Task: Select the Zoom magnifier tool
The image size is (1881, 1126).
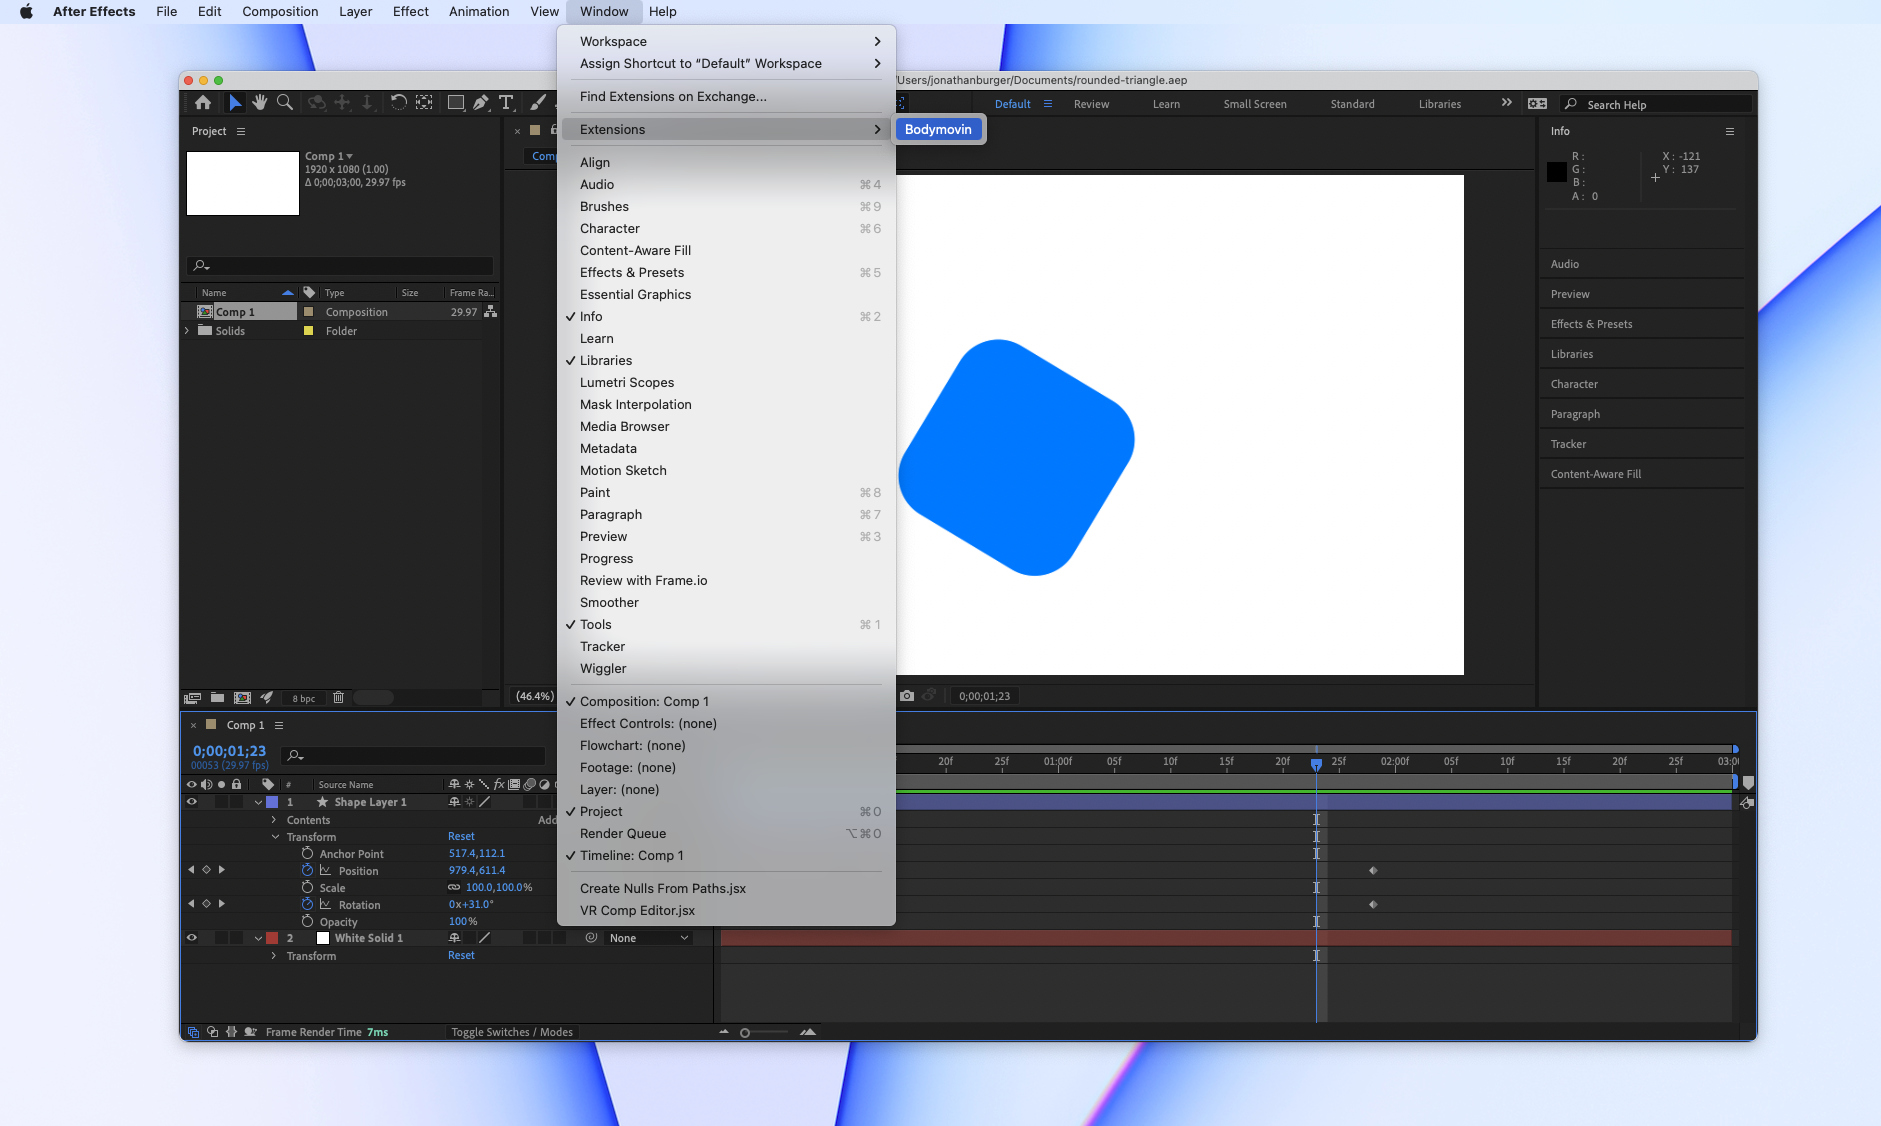Action: click(x=285, y=103)
